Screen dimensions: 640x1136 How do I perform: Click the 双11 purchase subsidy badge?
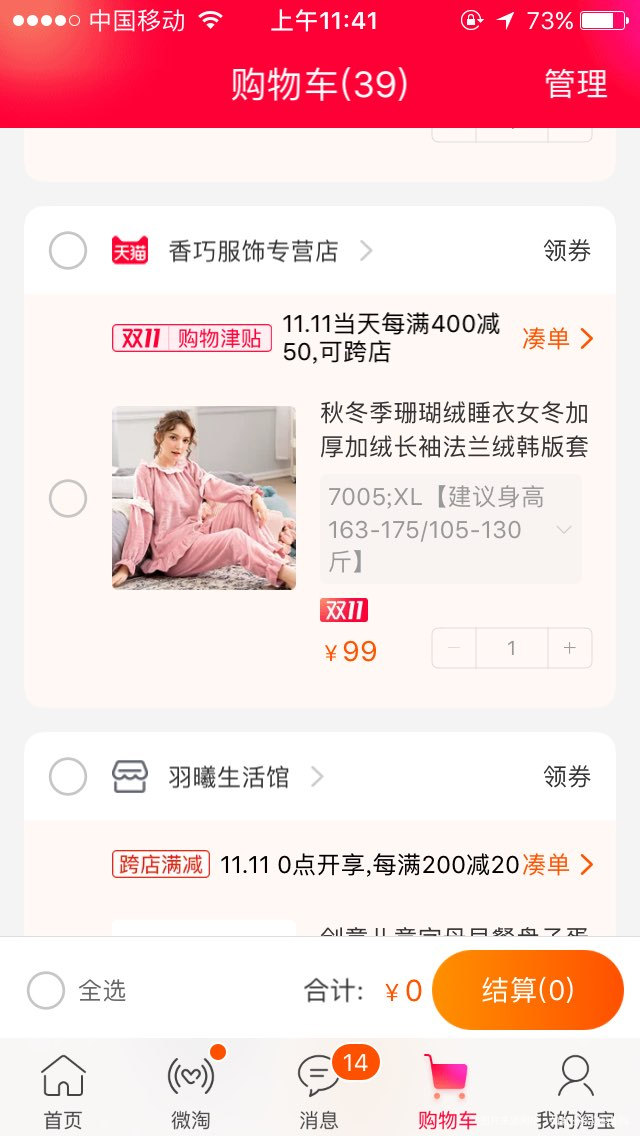click(191, 338)
